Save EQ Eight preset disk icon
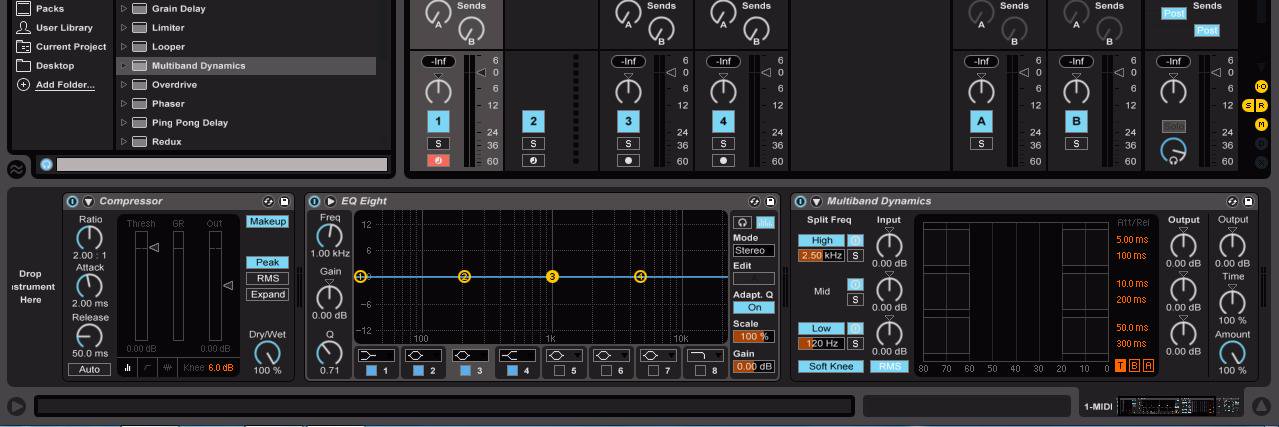This screenshot has height=427, width=1279. coord(771,201)
